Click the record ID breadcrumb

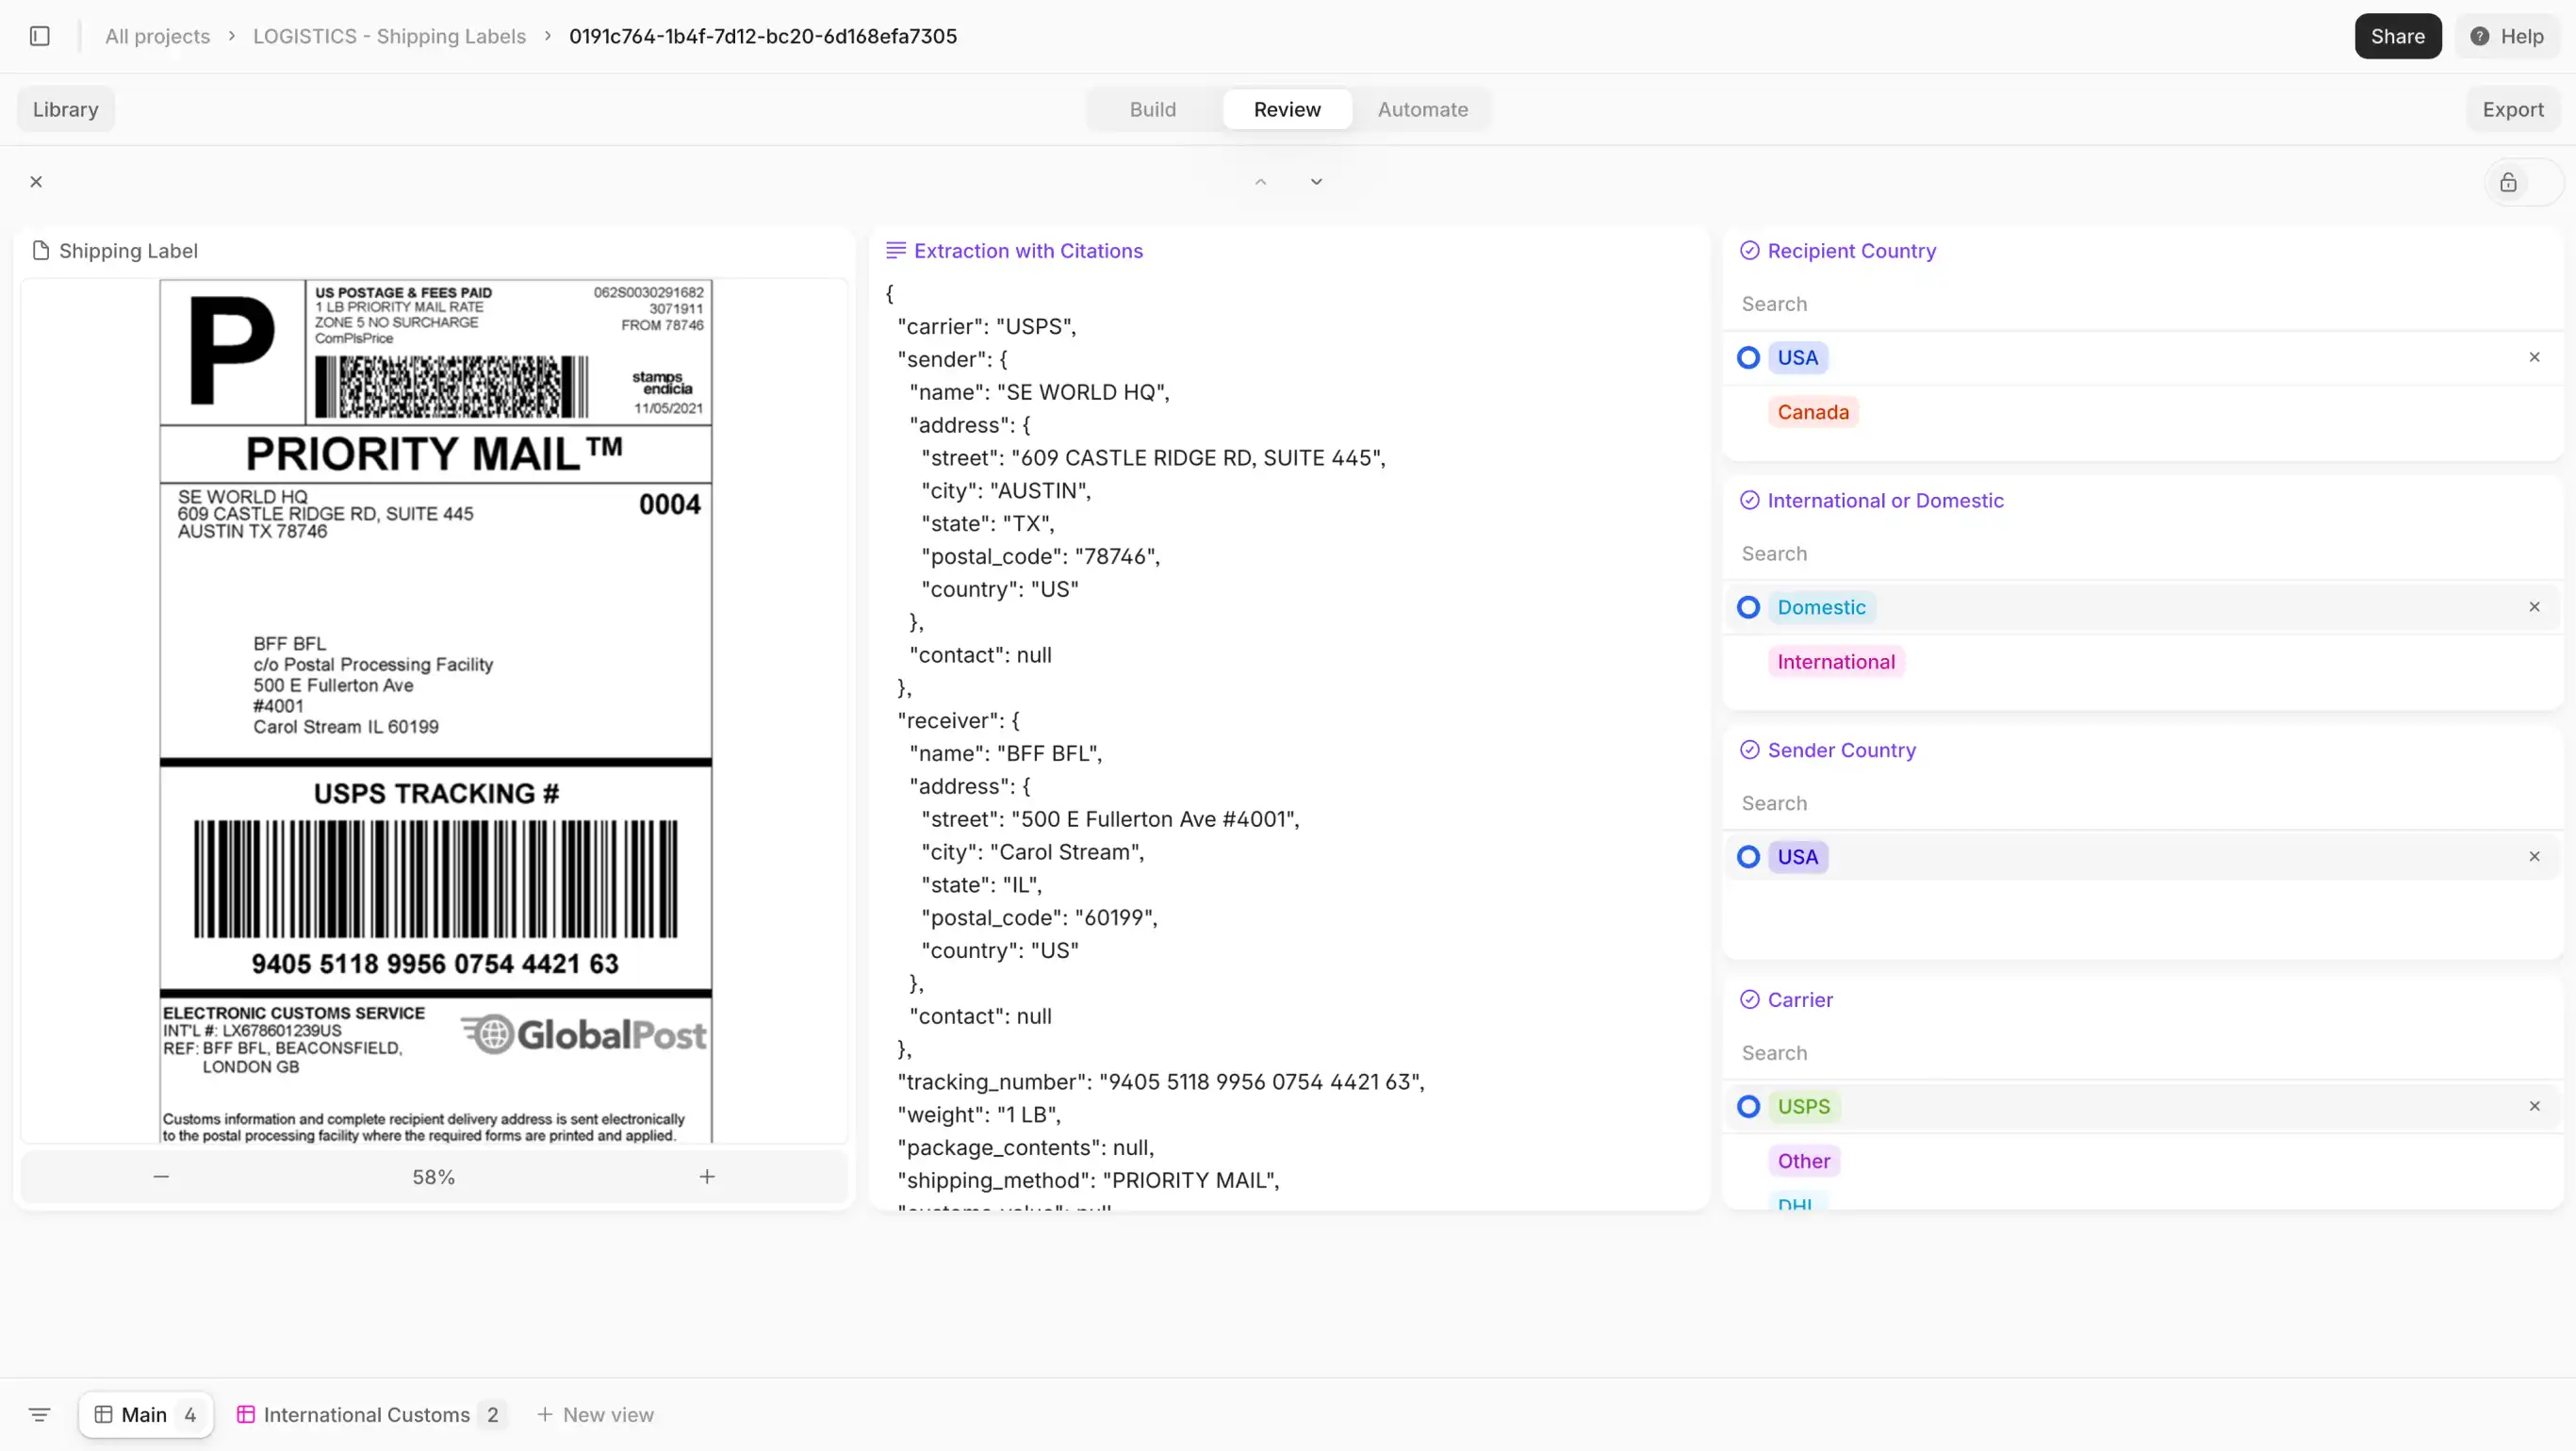(x=763, y=36)
